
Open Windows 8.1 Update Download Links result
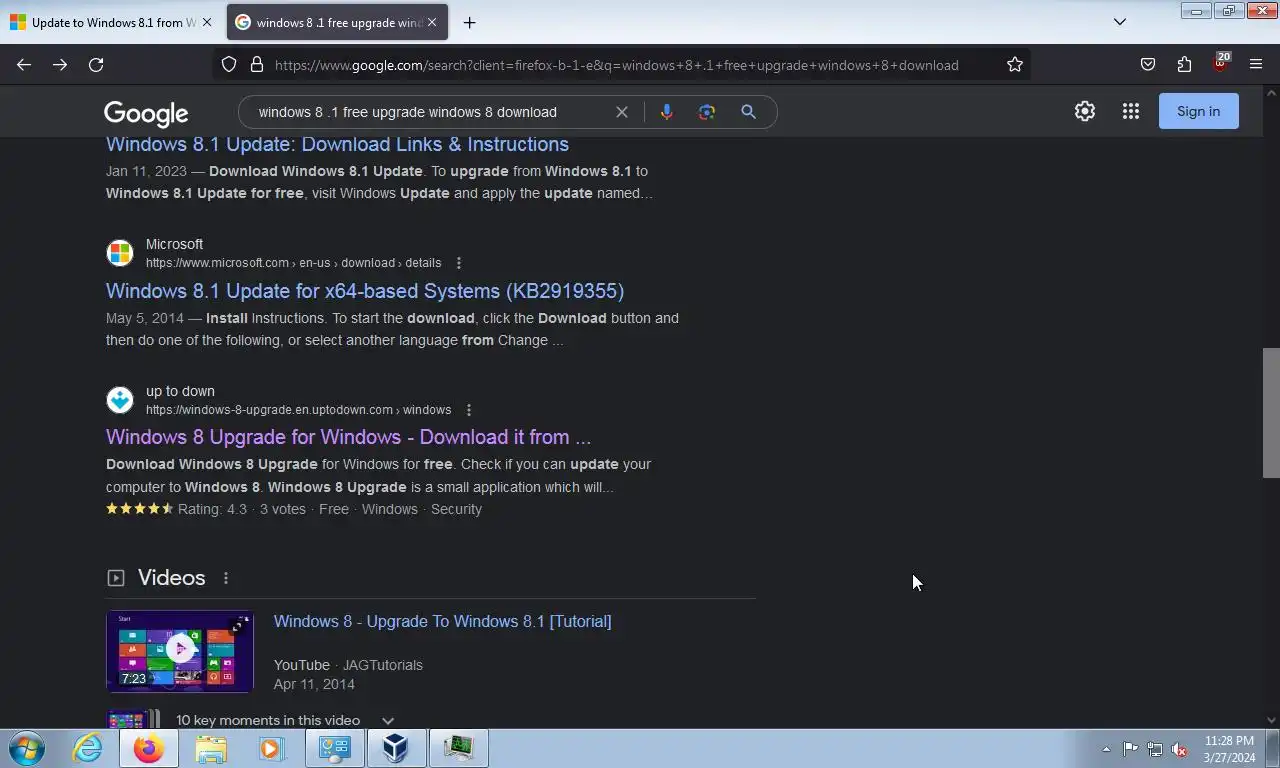[337, 144]
